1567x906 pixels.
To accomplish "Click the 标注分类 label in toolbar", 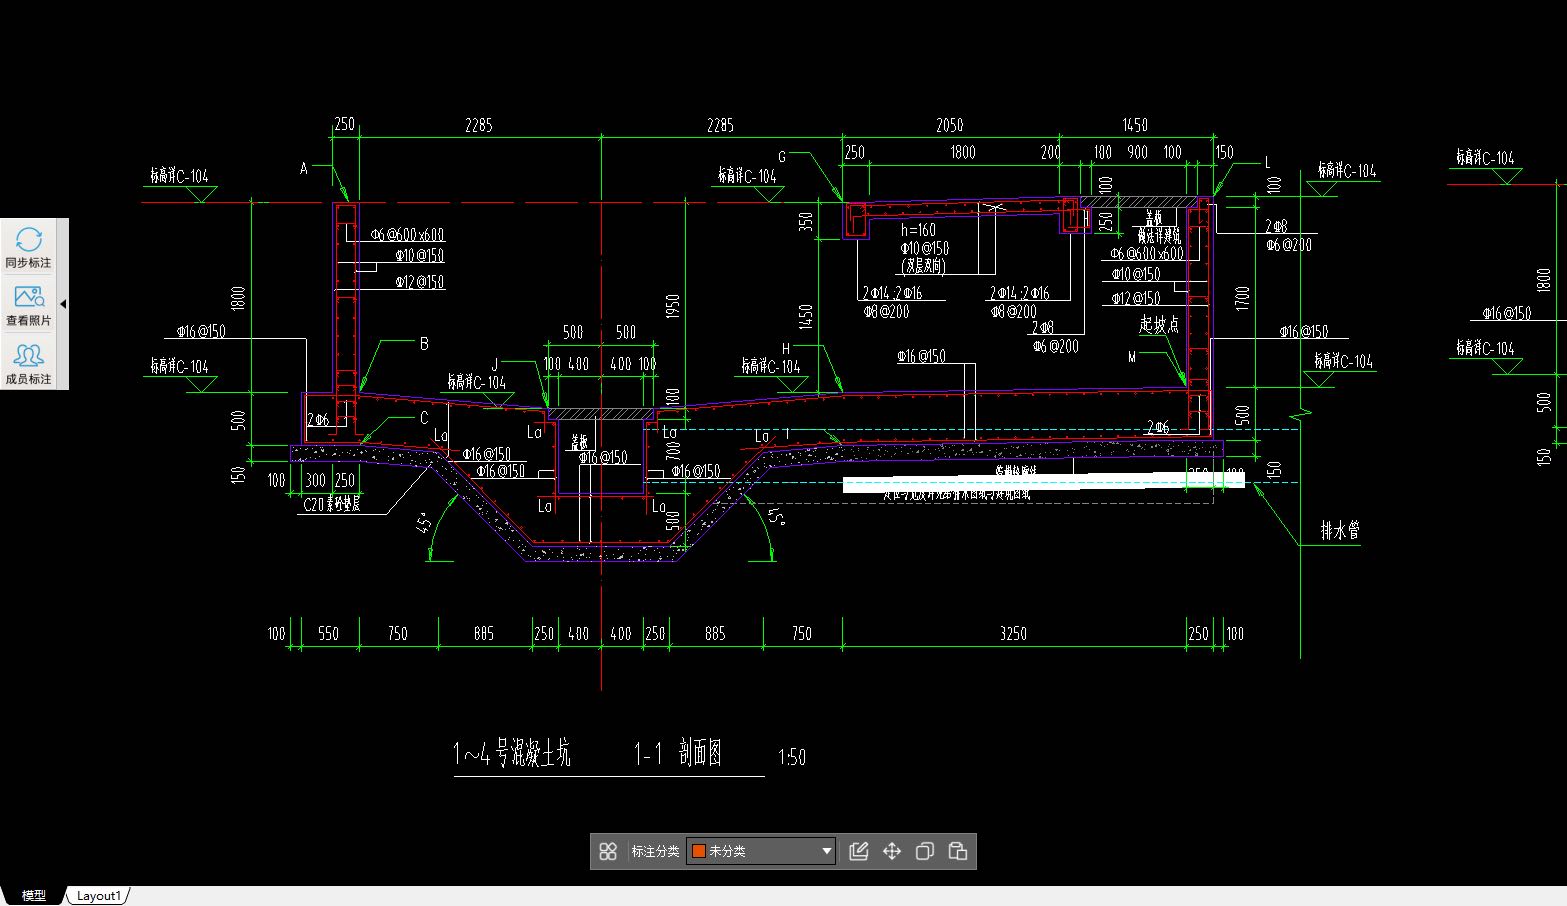I will 655,851.
